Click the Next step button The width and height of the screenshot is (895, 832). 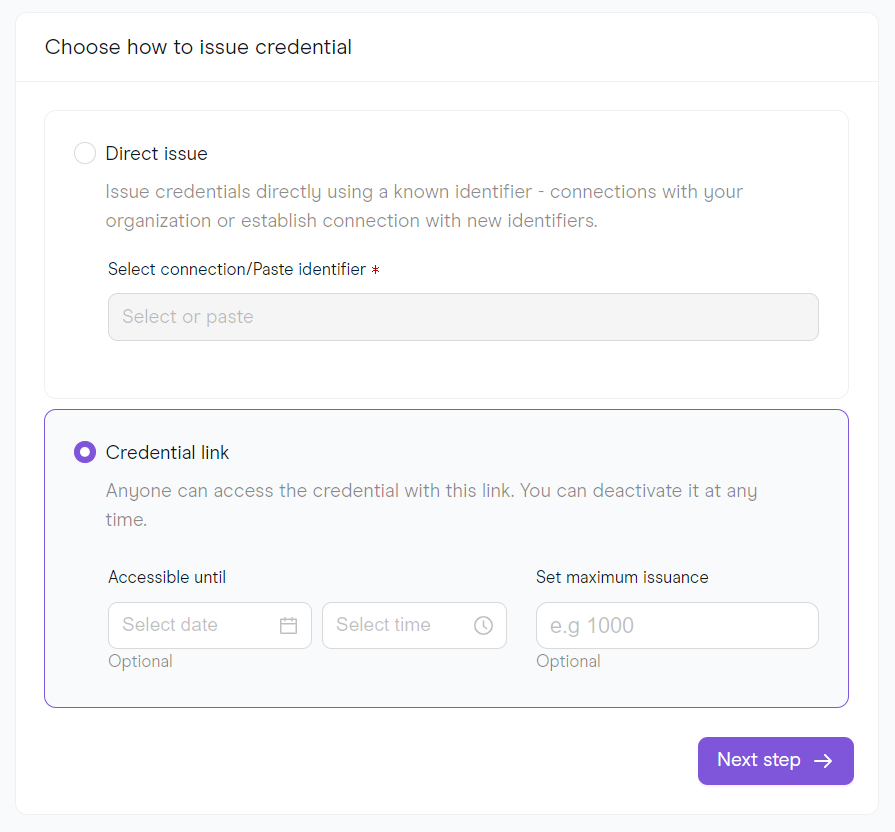click(775, 761)
